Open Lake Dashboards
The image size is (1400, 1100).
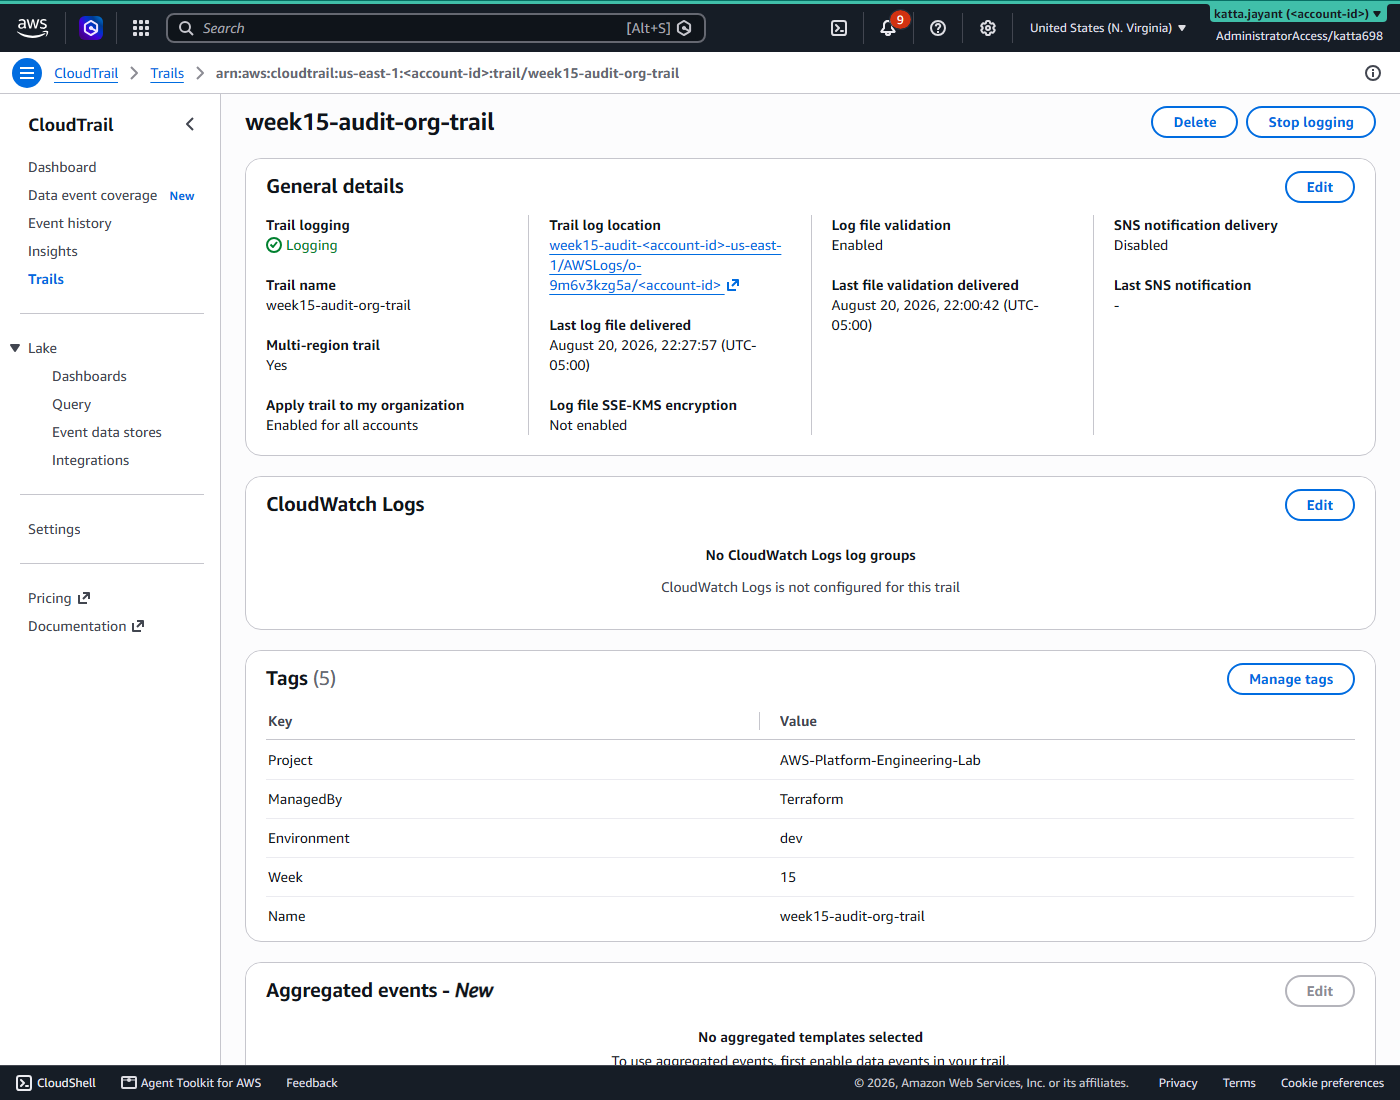(x=89, y=376)
